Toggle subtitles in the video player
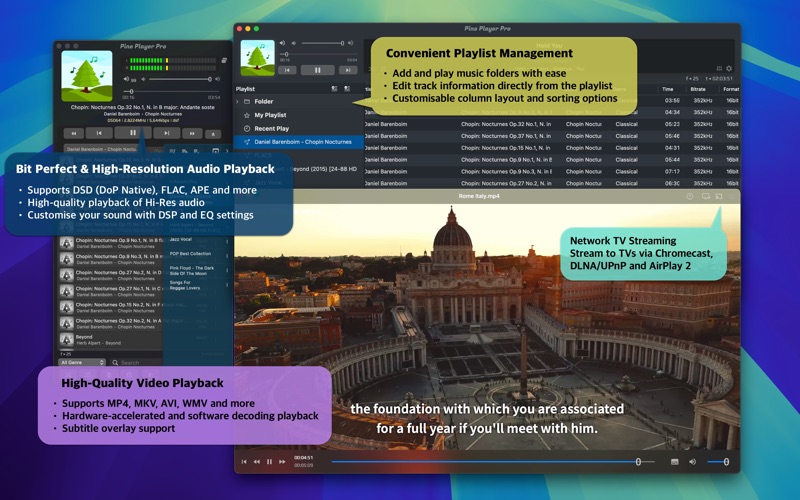 click(674, 462)
